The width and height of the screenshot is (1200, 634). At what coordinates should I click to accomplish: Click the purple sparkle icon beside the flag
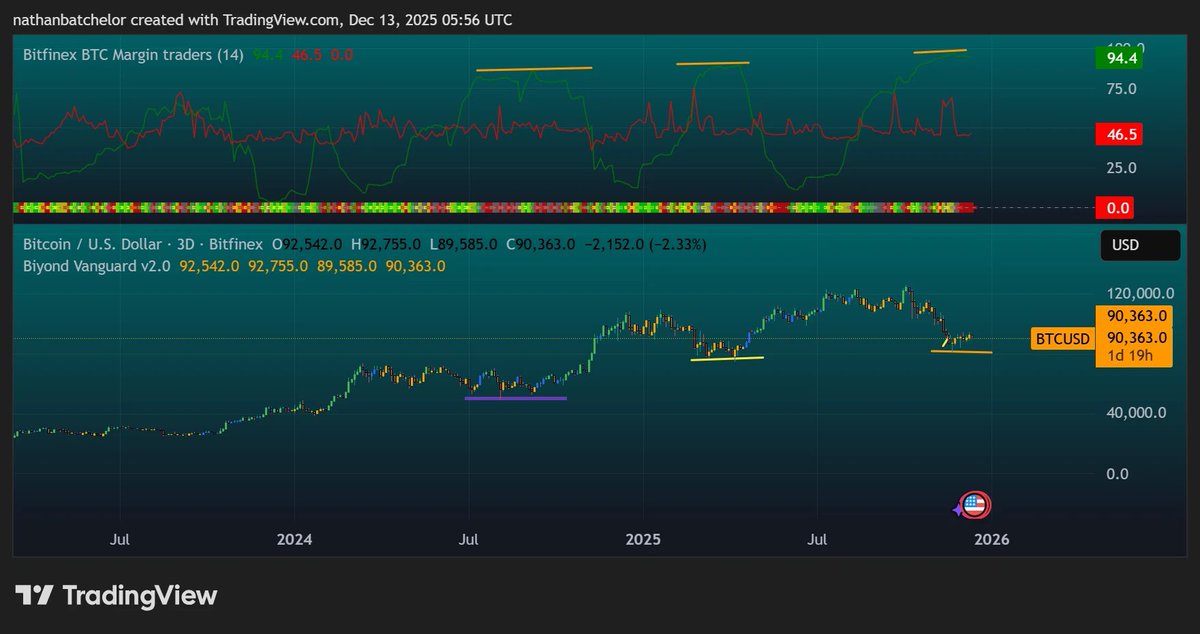coord(958,510)
